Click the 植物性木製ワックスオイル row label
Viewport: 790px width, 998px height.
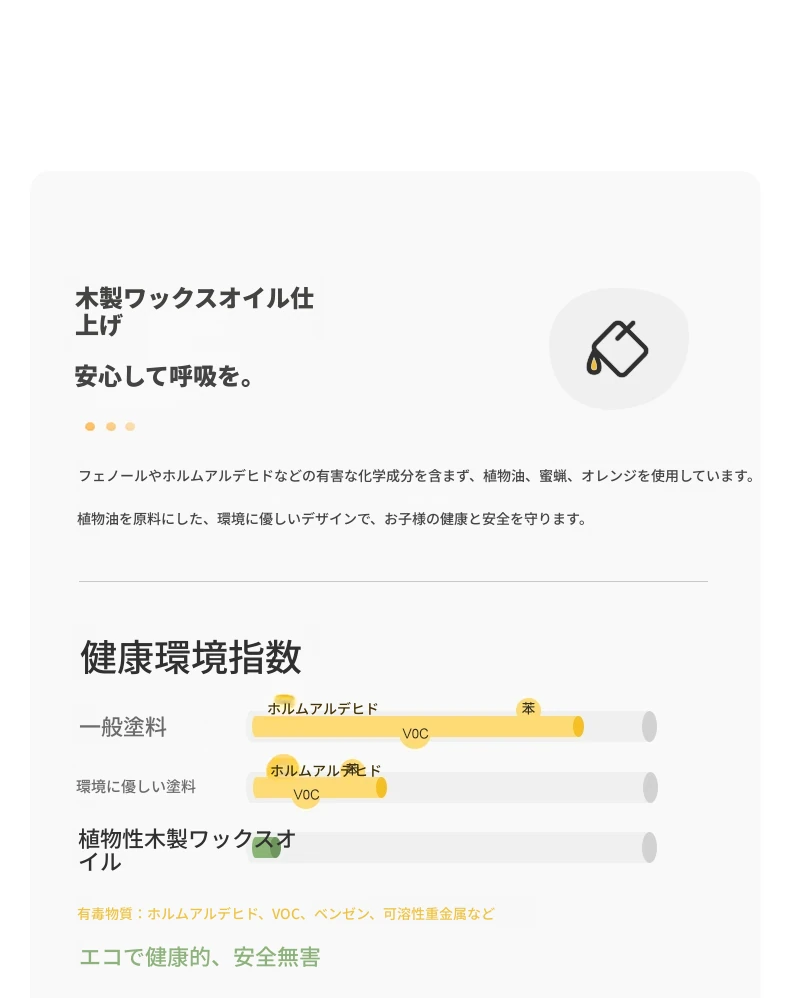187,850
